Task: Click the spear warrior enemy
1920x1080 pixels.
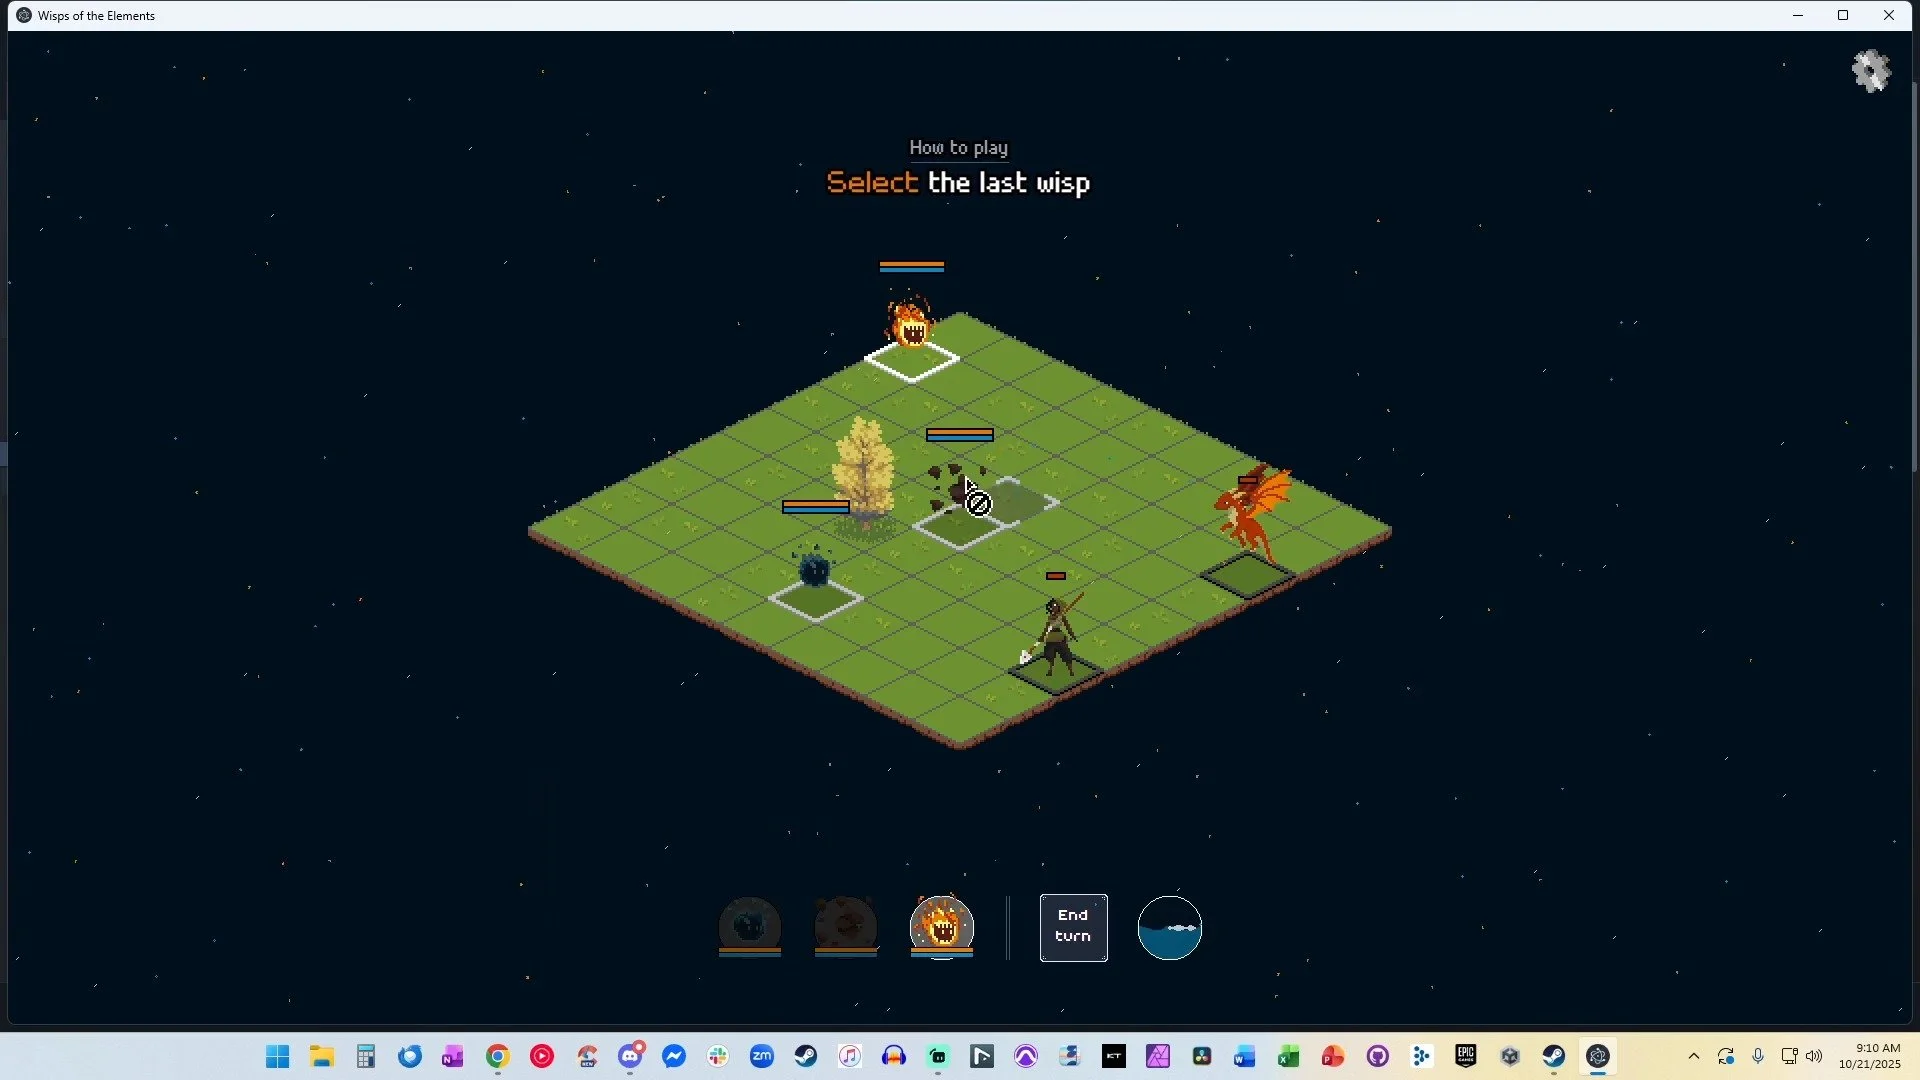Action: tap(1055, 635)
